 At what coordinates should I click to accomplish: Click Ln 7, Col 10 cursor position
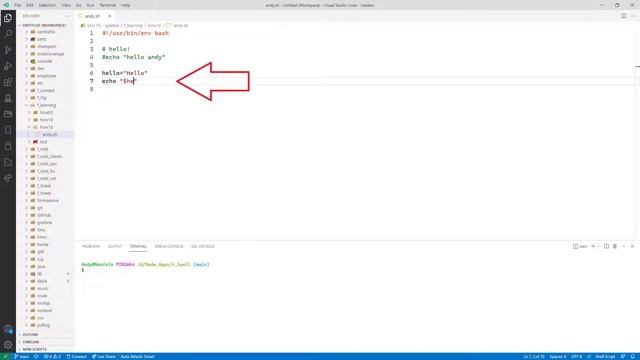534,357
